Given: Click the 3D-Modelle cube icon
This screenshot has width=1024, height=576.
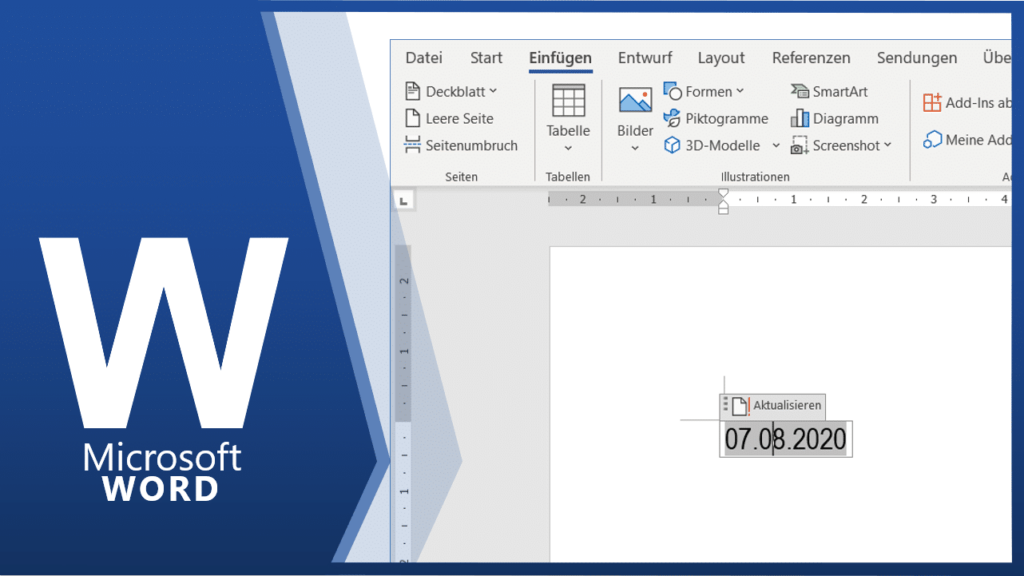Looking at the screenshot, I should tap(672, 145).
